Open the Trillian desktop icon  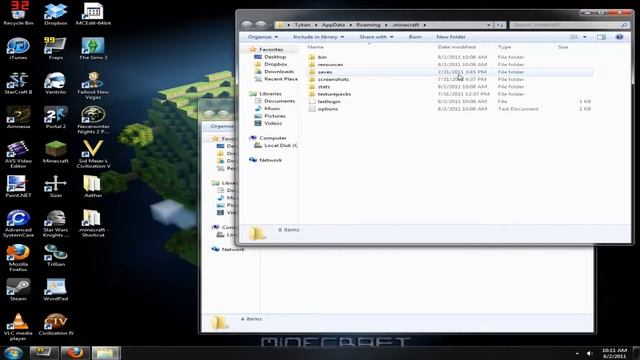pos(56,255)
